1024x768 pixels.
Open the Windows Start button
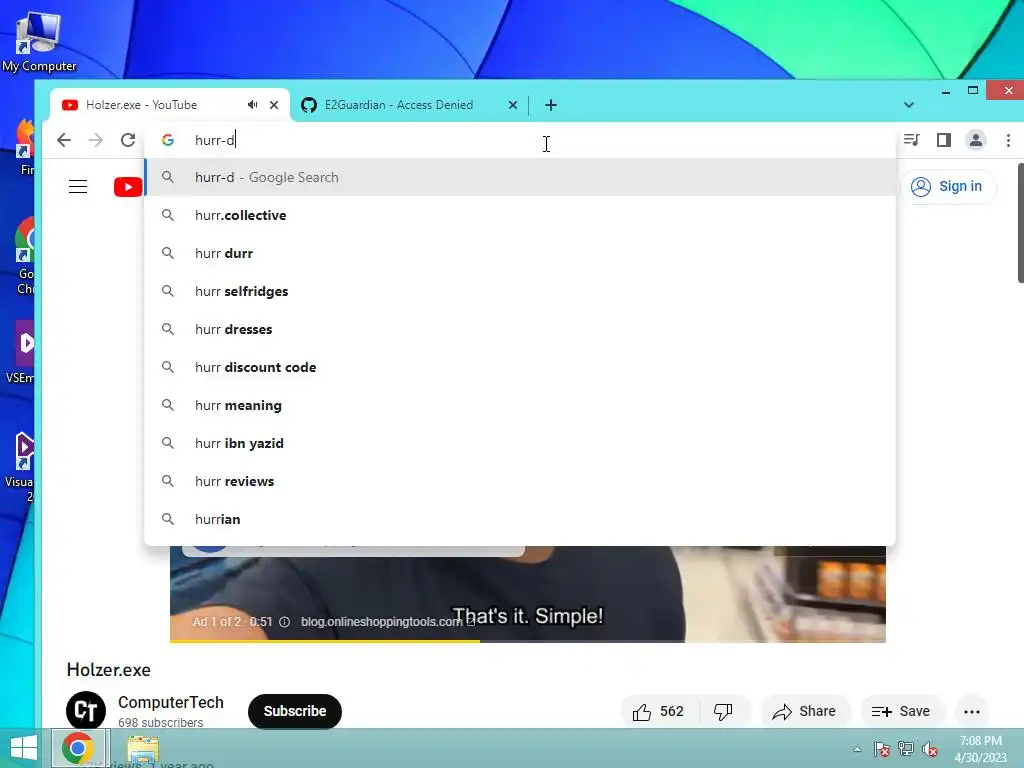(x=24, y=748)
